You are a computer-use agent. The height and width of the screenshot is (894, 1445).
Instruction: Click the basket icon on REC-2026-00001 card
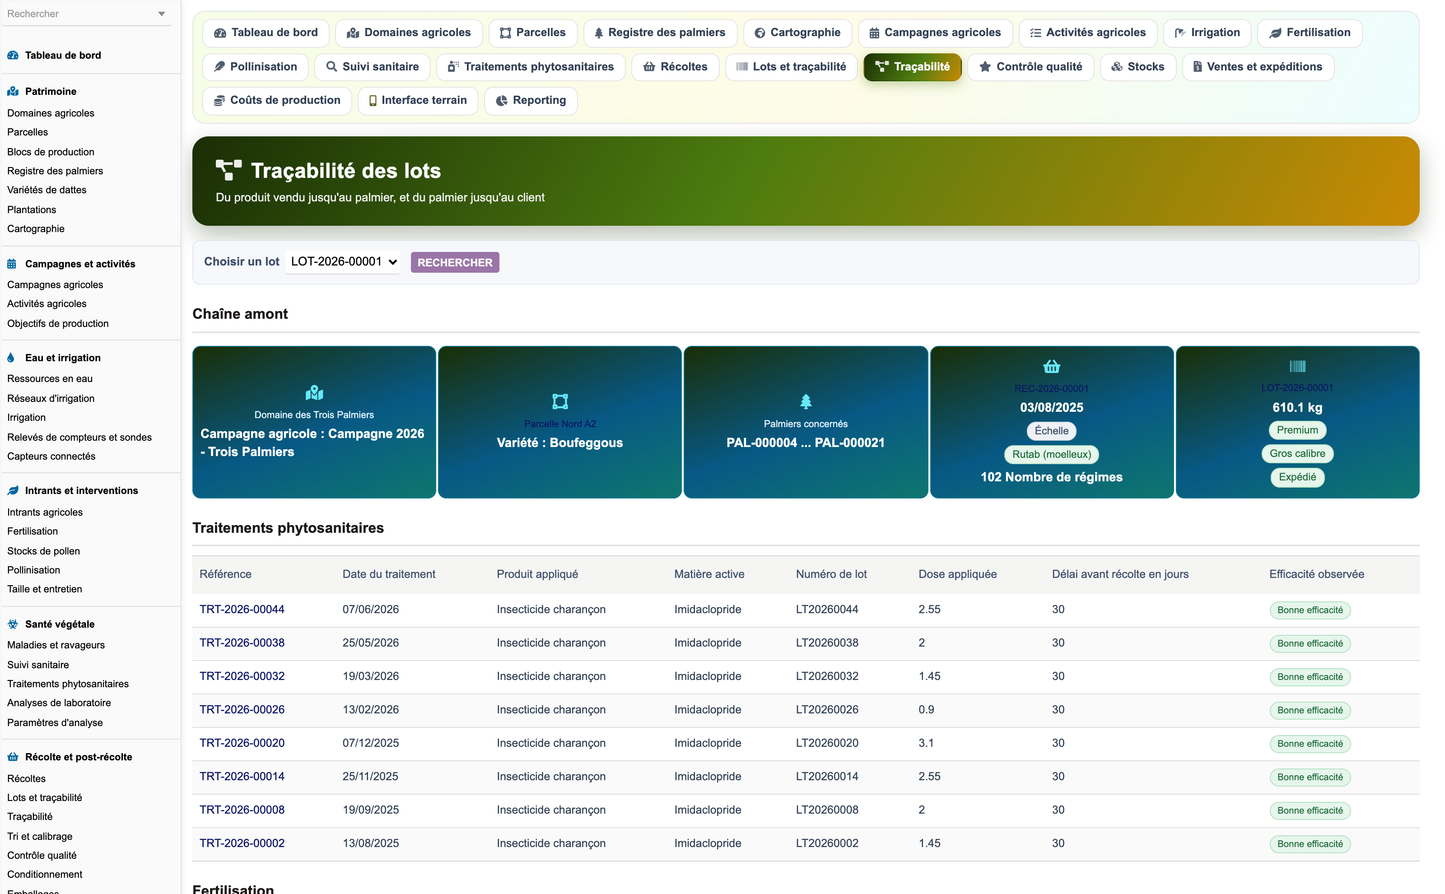[x=1052, y=366]
